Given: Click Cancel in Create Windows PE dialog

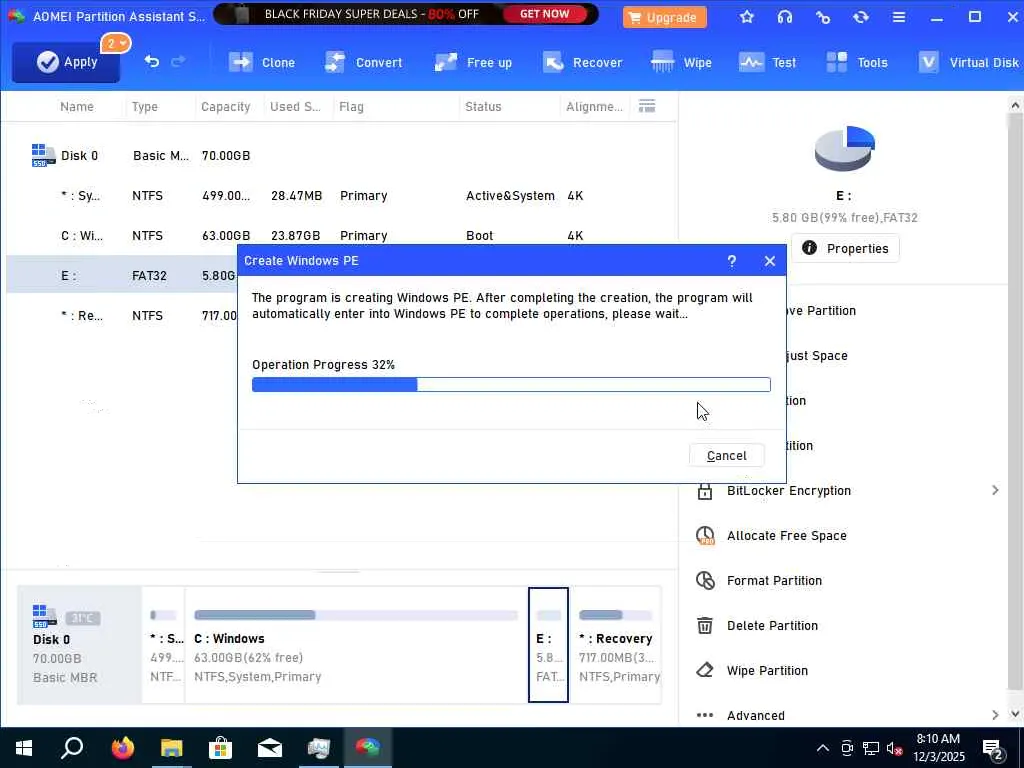Looking at the screenshot, I should 726,455.
